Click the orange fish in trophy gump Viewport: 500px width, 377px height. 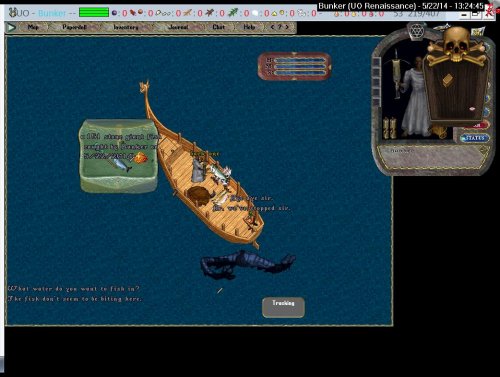point(140,158)
